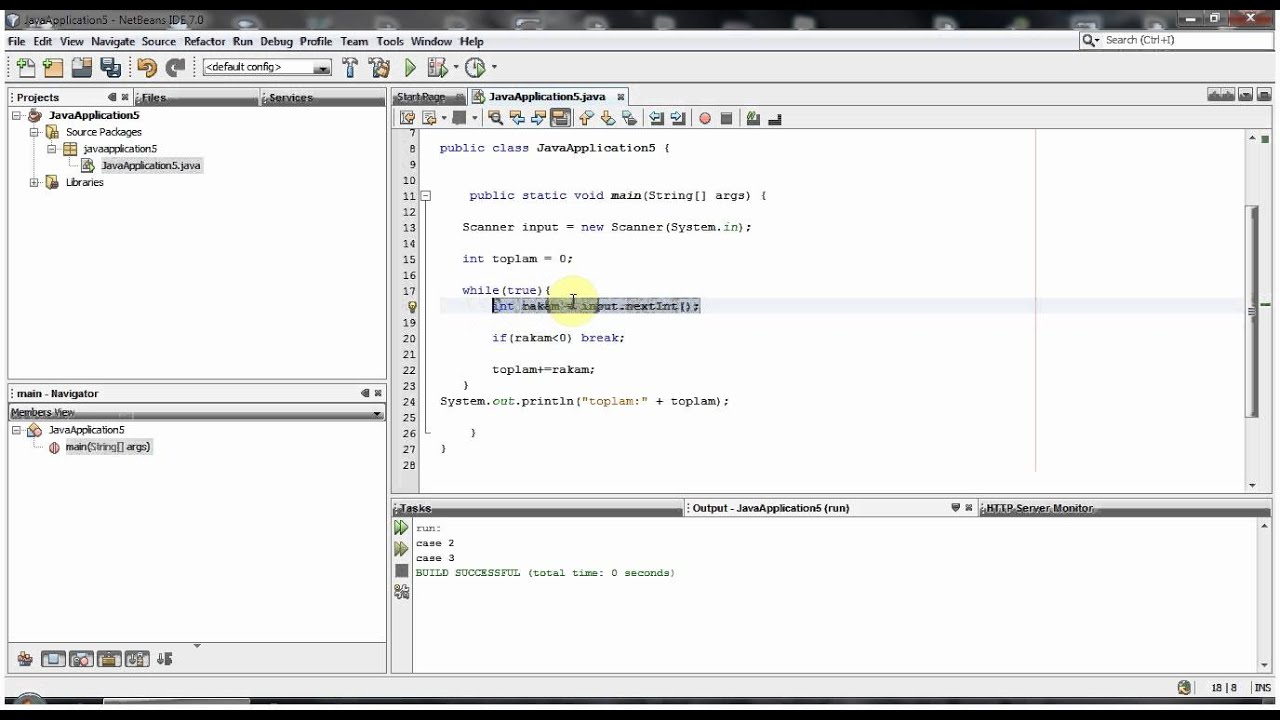Click the New File toolbar icon
This screenshot has width=1280, height=720.
[26, 67]
